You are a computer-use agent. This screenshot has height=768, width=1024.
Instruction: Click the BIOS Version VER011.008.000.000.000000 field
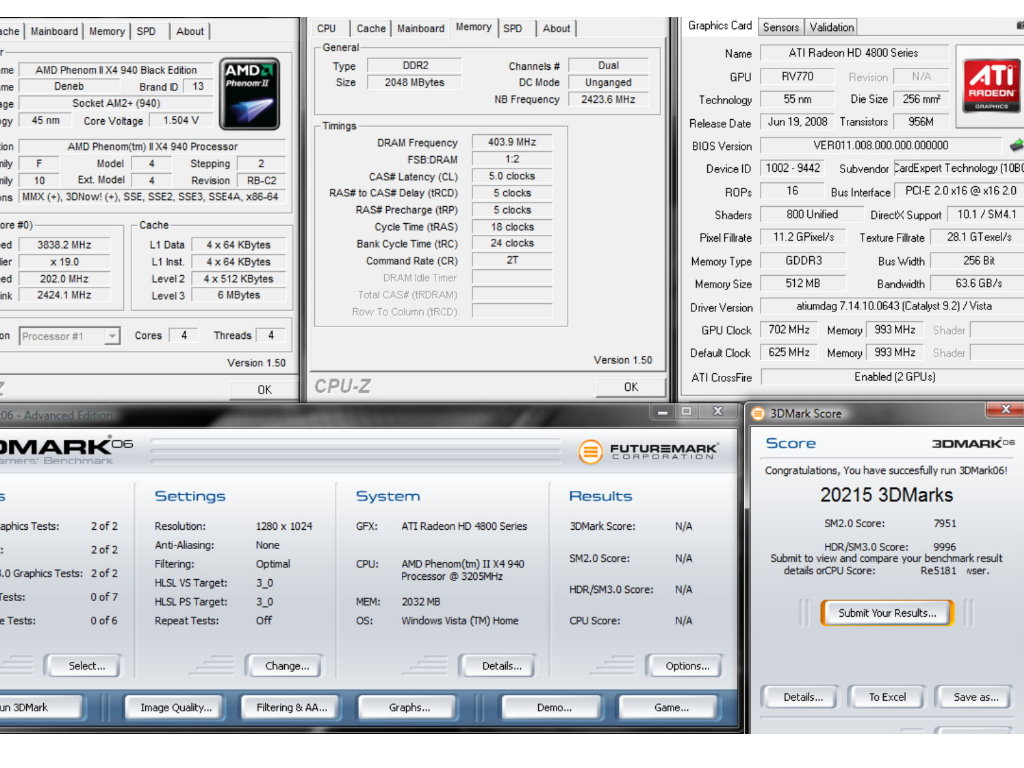tap(881, 145)
